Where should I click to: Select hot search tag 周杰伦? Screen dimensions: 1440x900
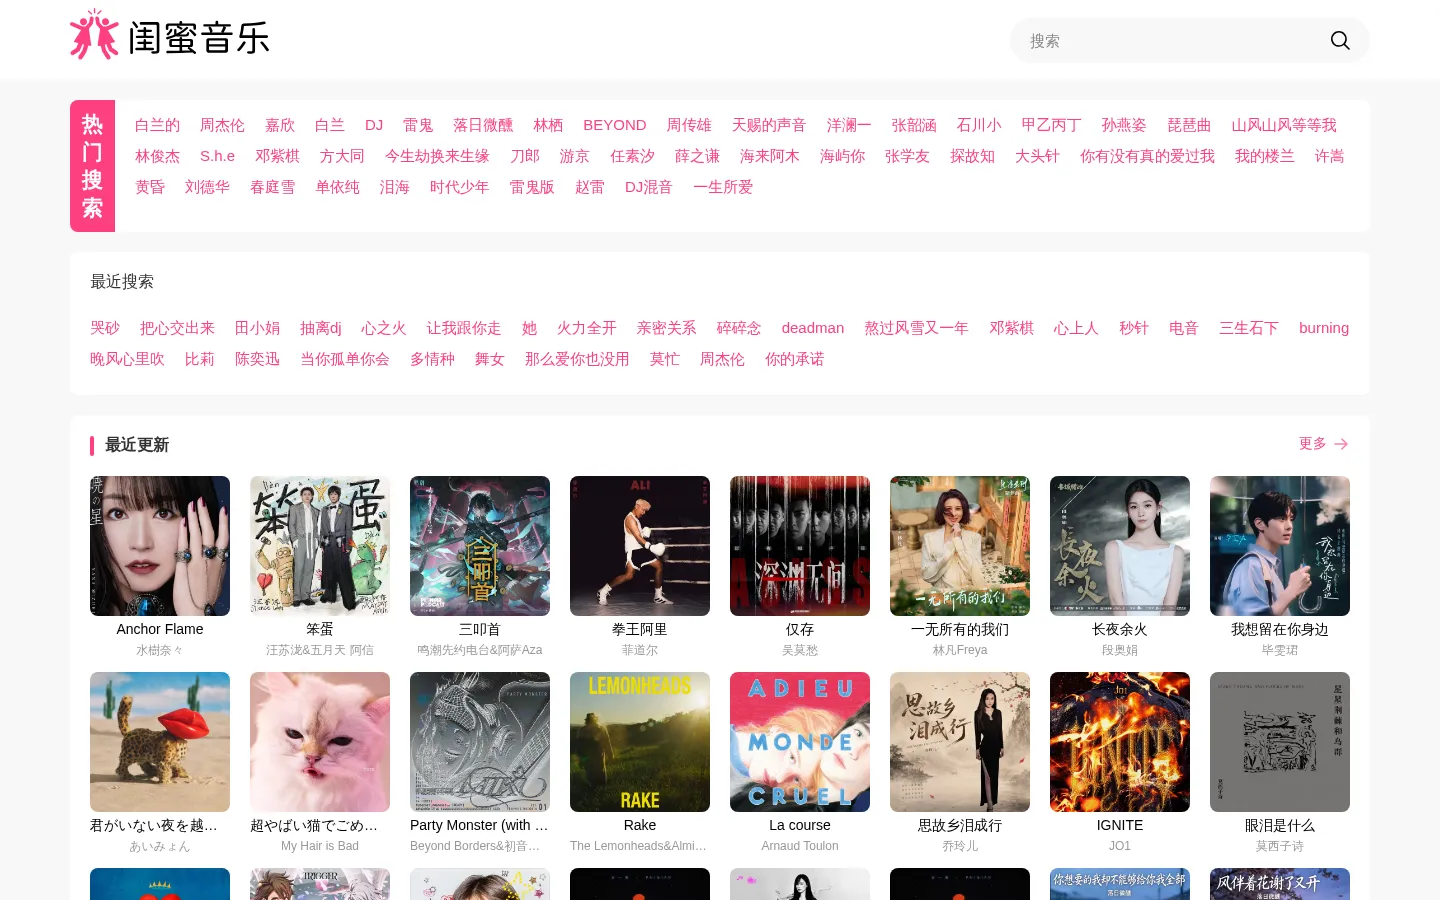point(222,125)
